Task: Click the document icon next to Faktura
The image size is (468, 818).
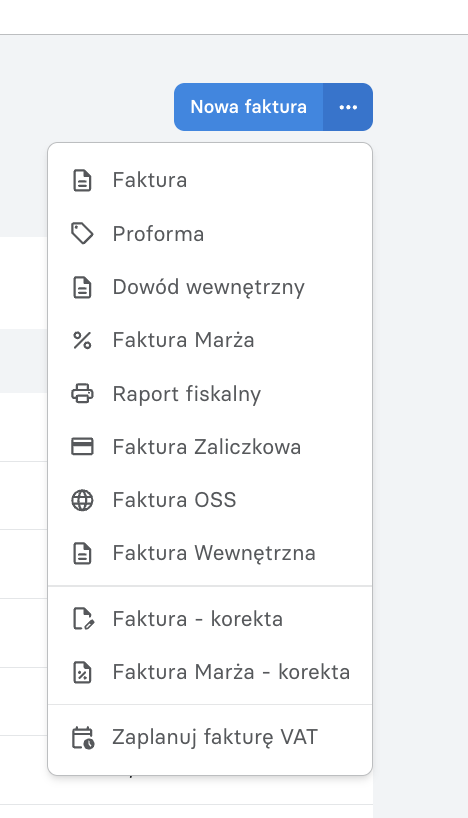Action: click(82, 181)
